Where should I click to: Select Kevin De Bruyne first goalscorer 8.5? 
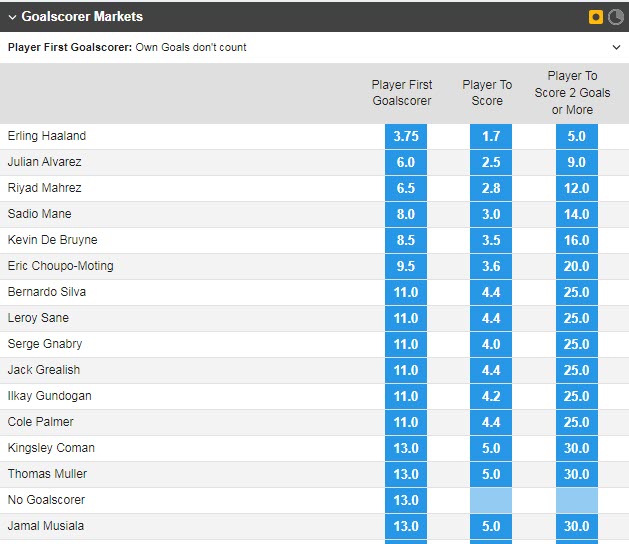point(406,240)
